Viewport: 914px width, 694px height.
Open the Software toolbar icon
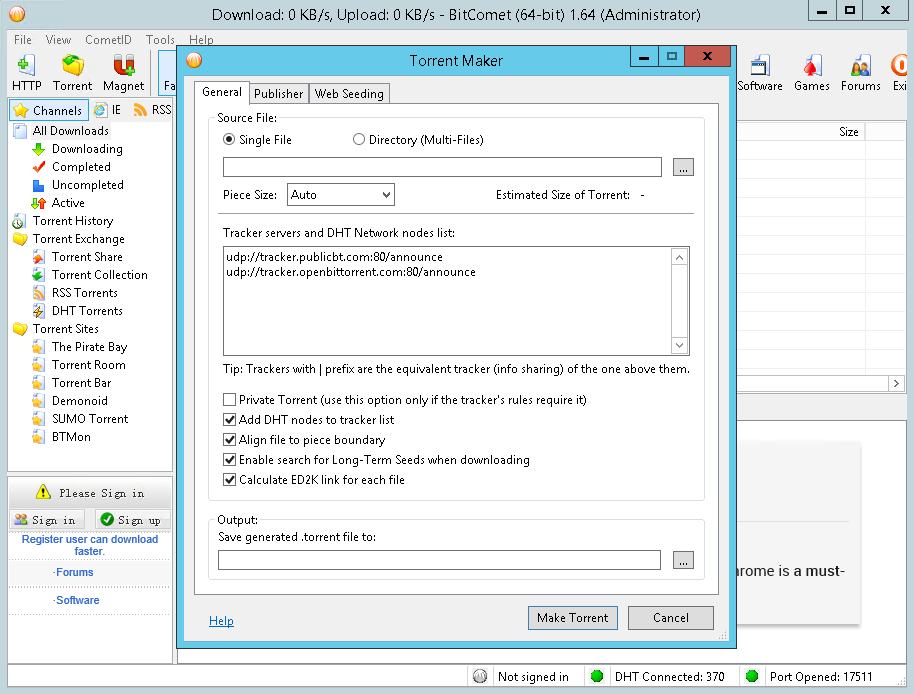tap(760, 72)
